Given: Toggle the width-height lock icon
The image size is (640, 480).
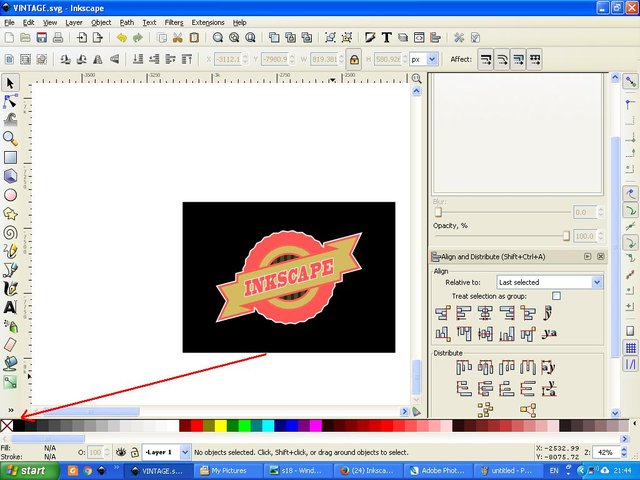Looking at the screenshot, I should click(354, 60).
